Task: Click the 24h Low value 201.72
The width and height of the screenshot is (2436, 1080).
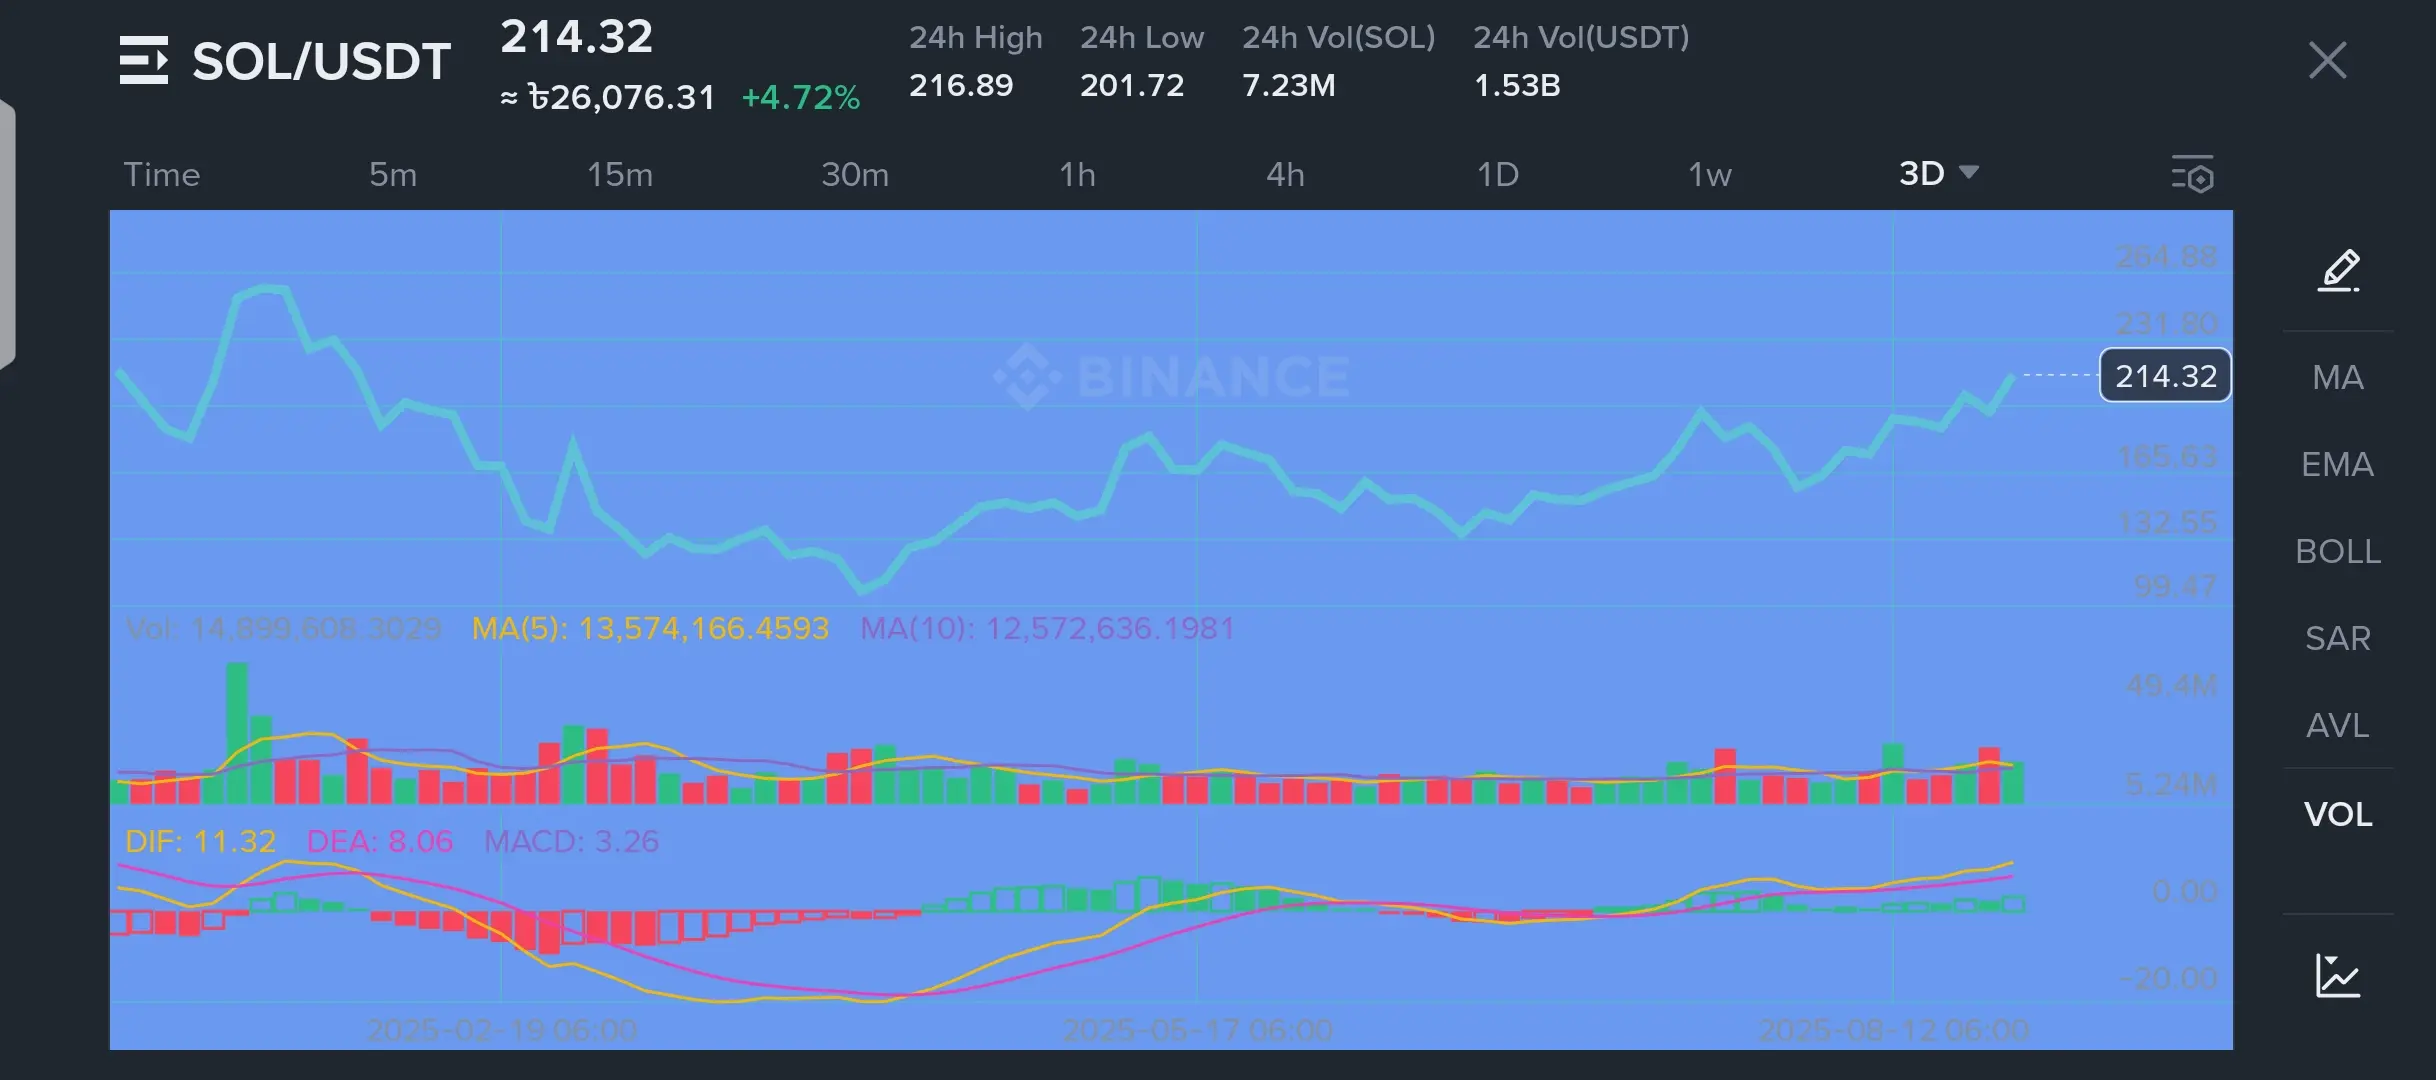Action: pyautogui.click(x=1132, y=85)
